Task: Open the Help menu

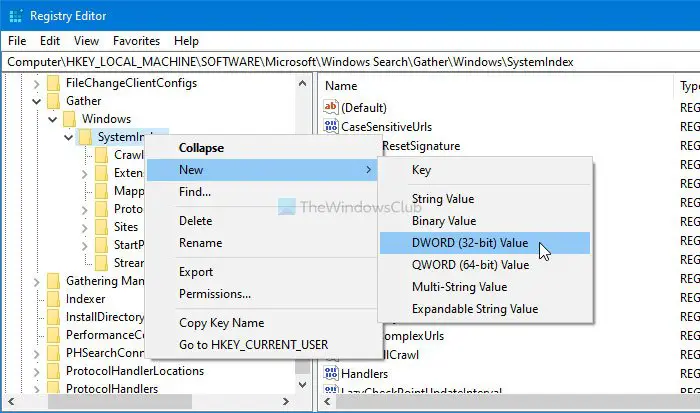Action: pyautogui.click(x=186, y=41)
